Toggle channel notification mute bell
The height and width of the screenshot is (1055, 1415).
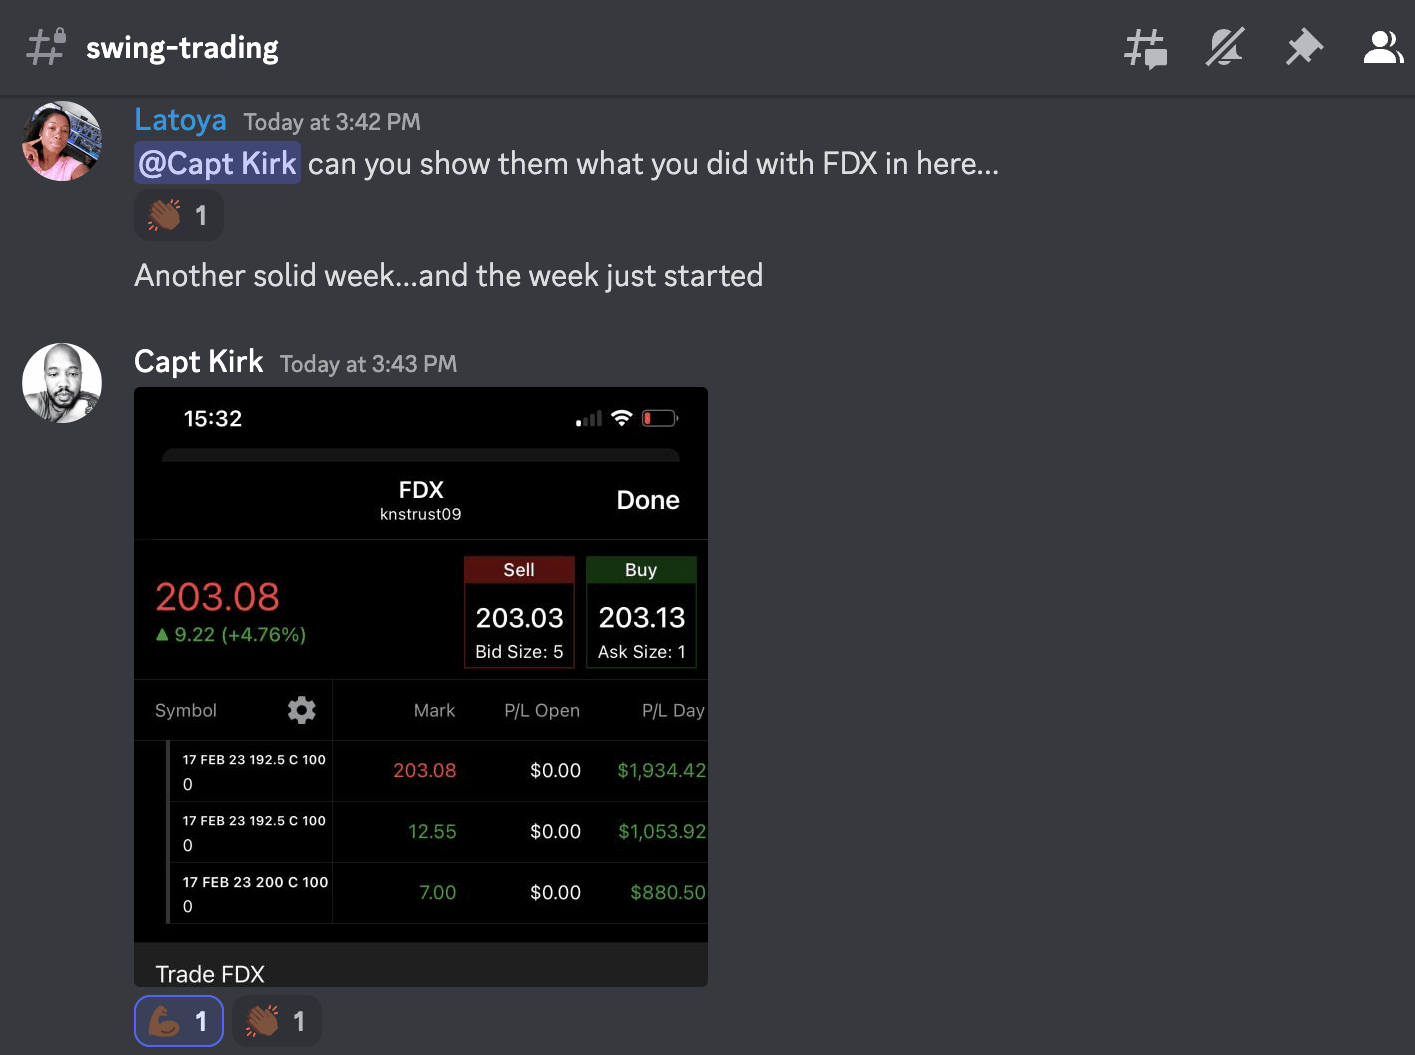1225,47
